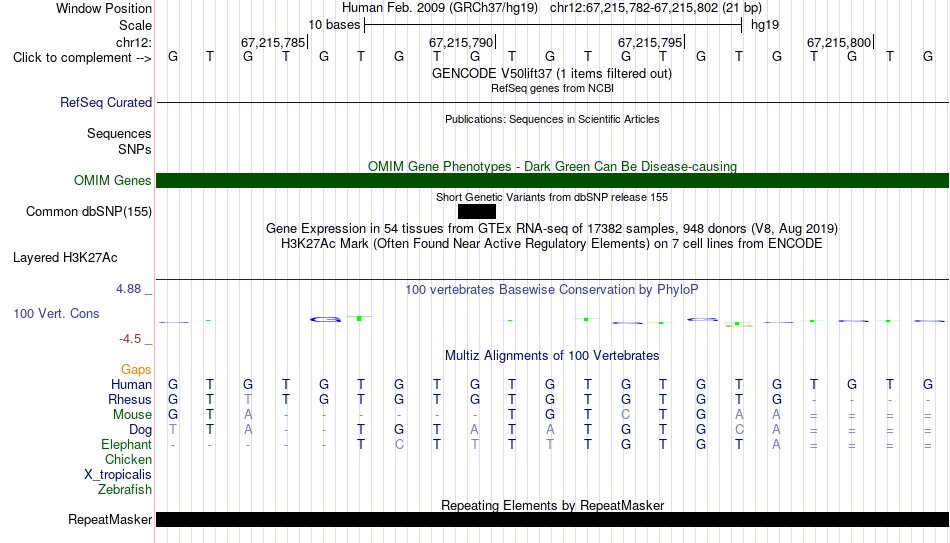Click the SNPs label
Image resolution: width=950 pixels, height=543 pixels.
point(135,149)
